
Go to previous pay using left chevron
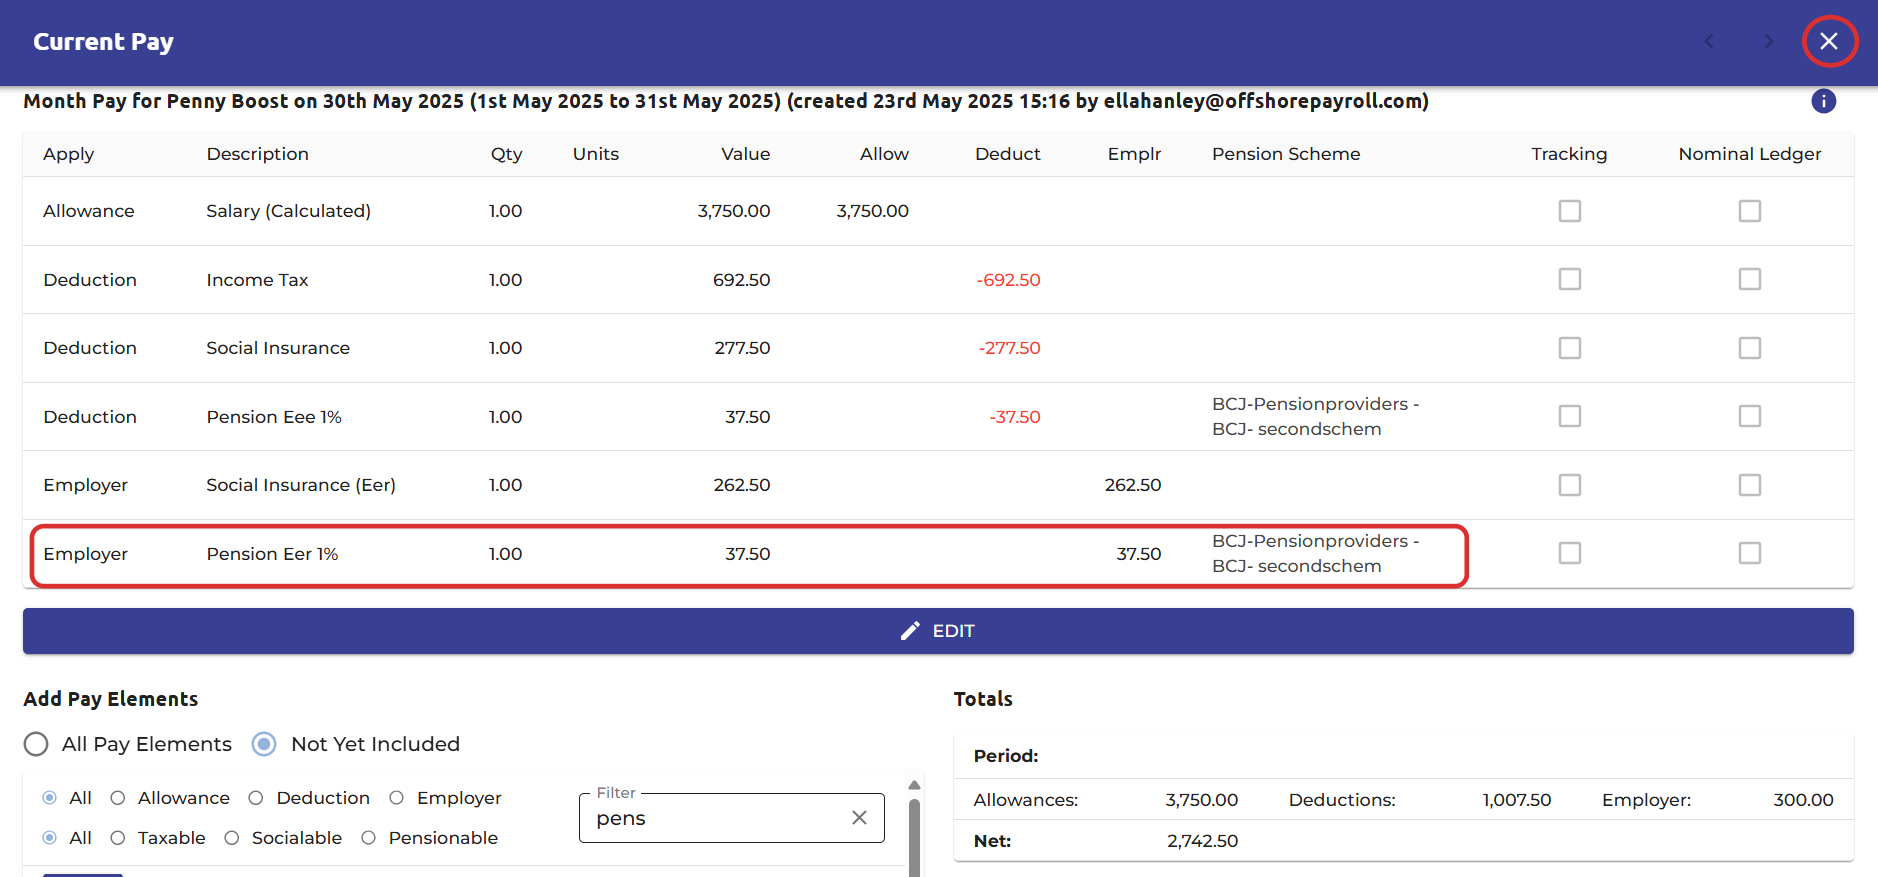tap(1709, 41)
